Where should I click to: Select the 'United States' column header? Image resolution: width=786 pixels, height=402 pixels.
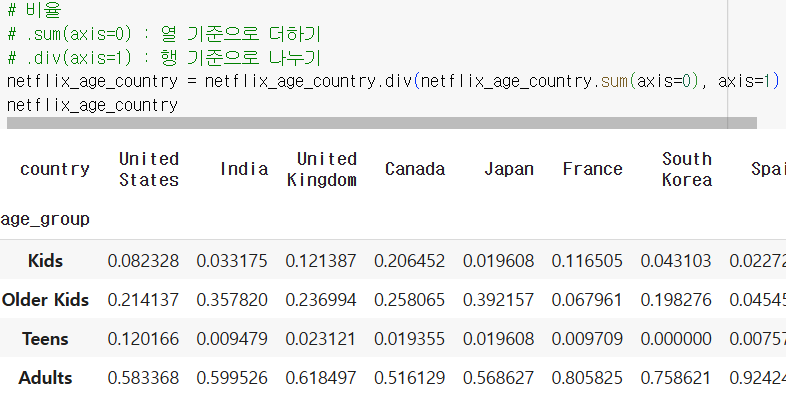pos(149,169)
